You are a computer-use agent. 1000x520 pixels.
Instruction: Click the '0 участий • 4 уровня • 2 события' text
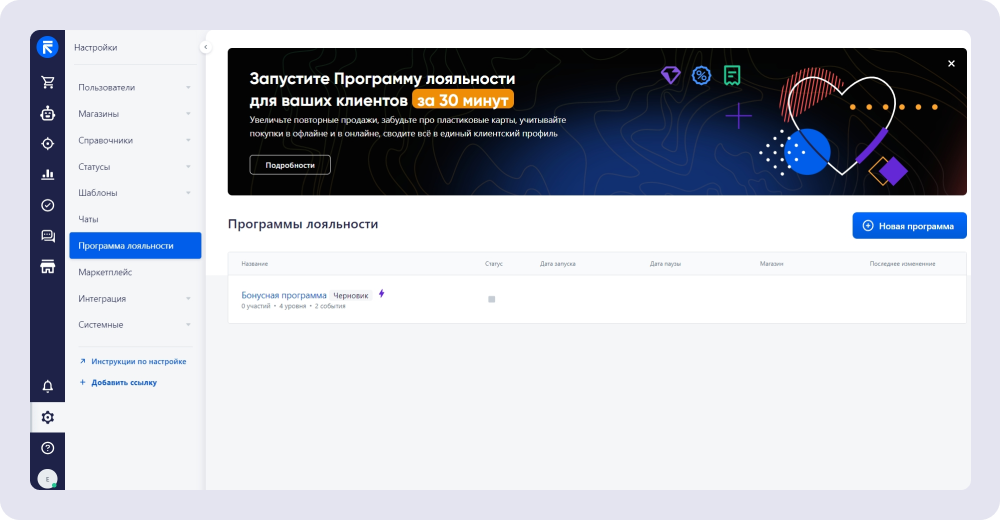(293, 306)
